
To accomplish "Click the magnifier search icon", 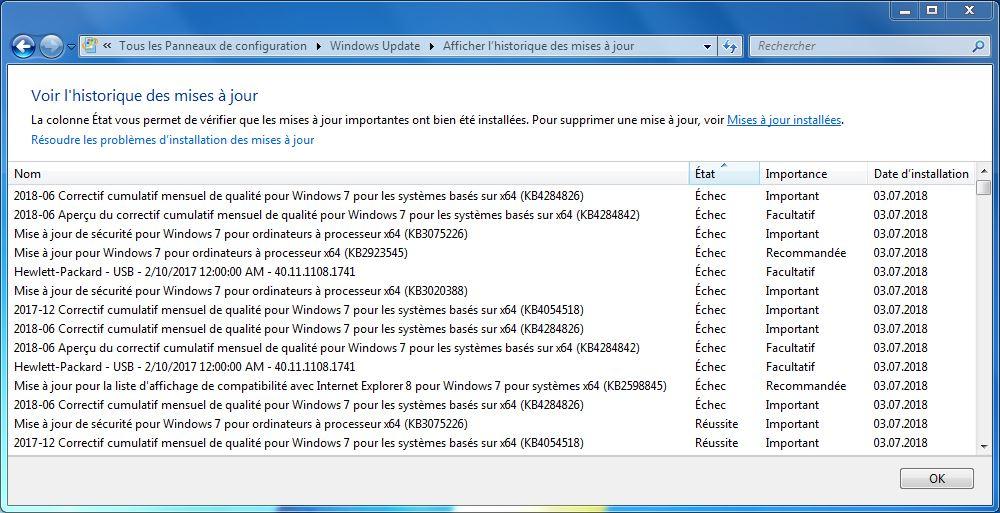I will [x=979, y=46].
